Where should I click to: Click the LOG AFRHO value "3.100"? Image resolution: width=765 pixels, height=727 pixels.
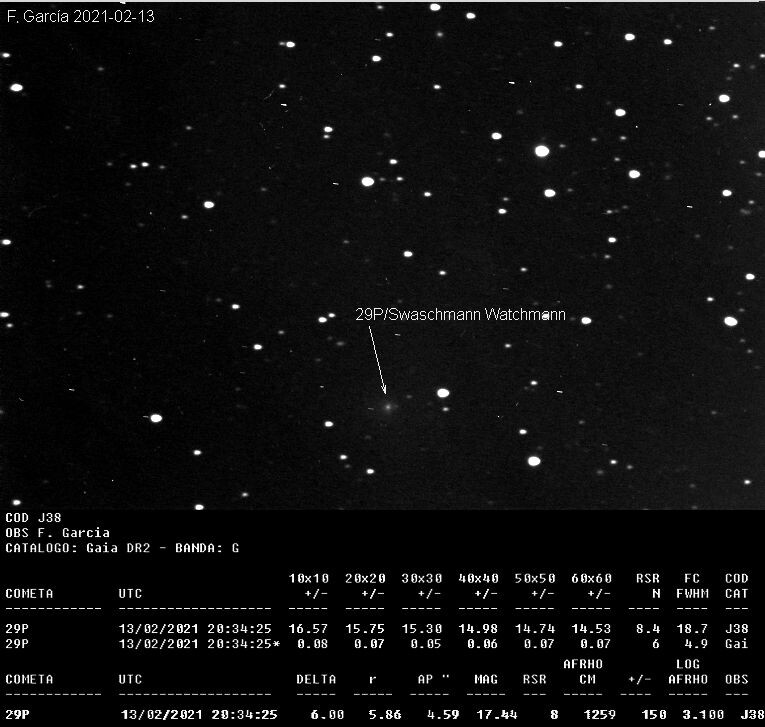click(x=703, y=715)
